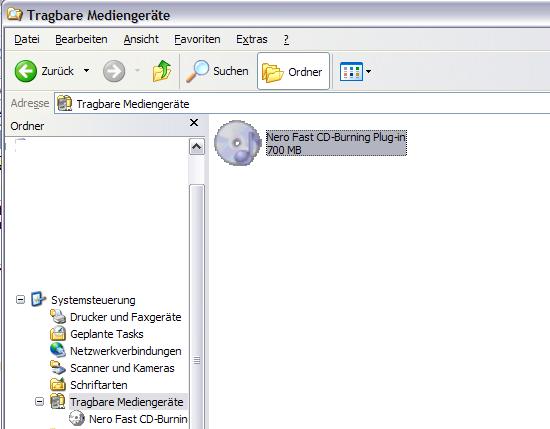Screen dimensions: 550x429
Task: Click the Drucker und Faxgeräte icon
Action: (x=58, y=316)
